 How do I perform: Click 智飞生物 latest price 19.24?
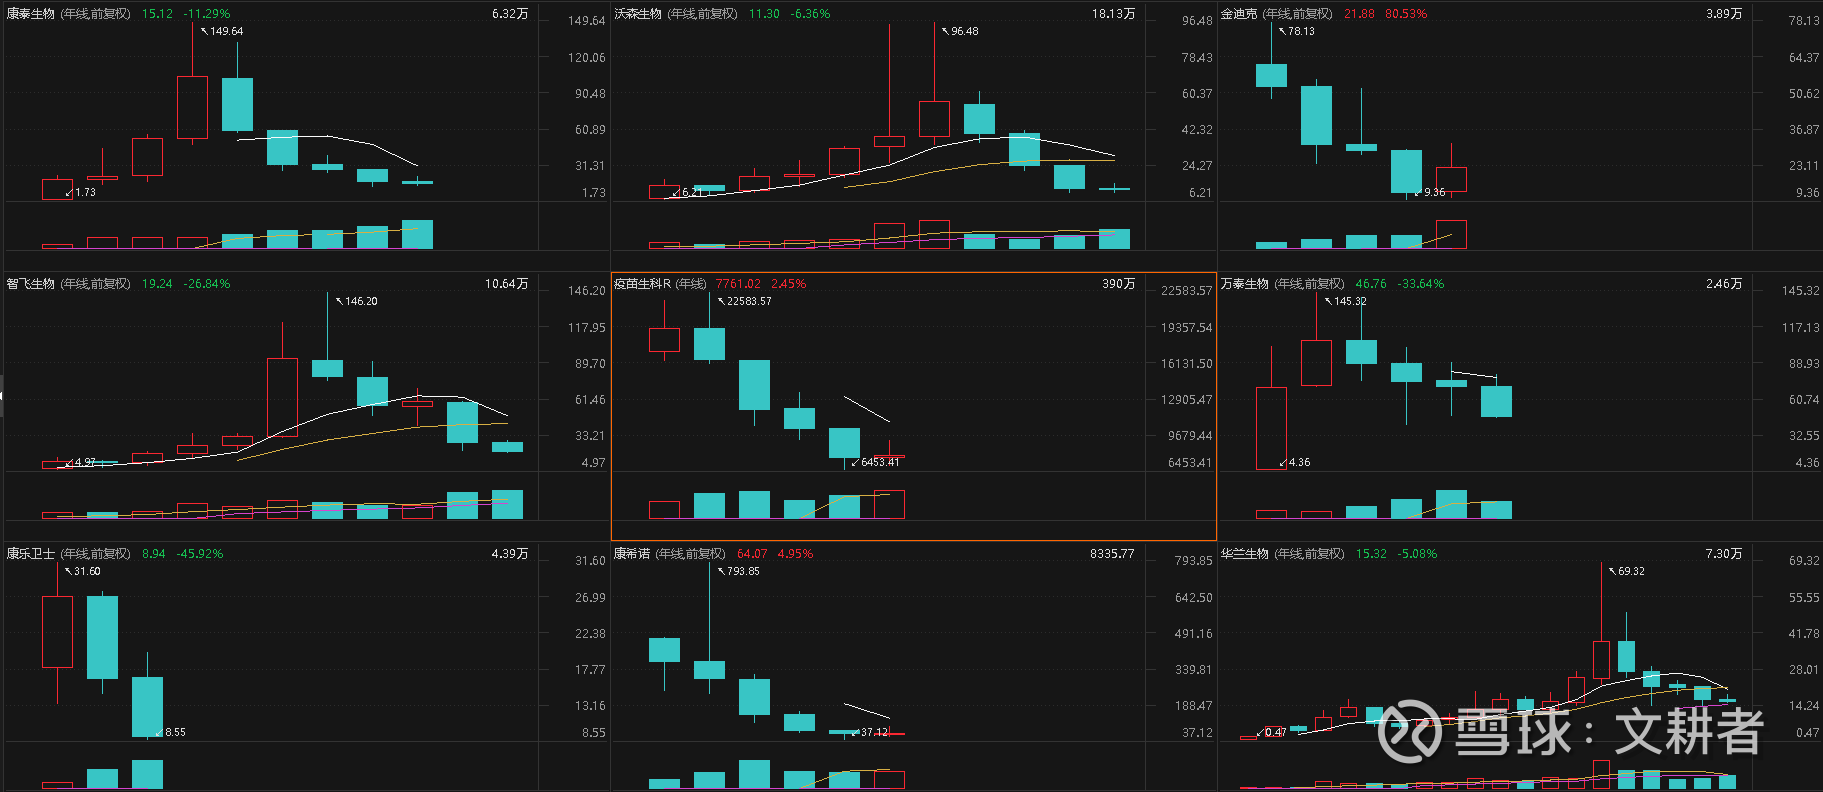[x=157, y=284]
